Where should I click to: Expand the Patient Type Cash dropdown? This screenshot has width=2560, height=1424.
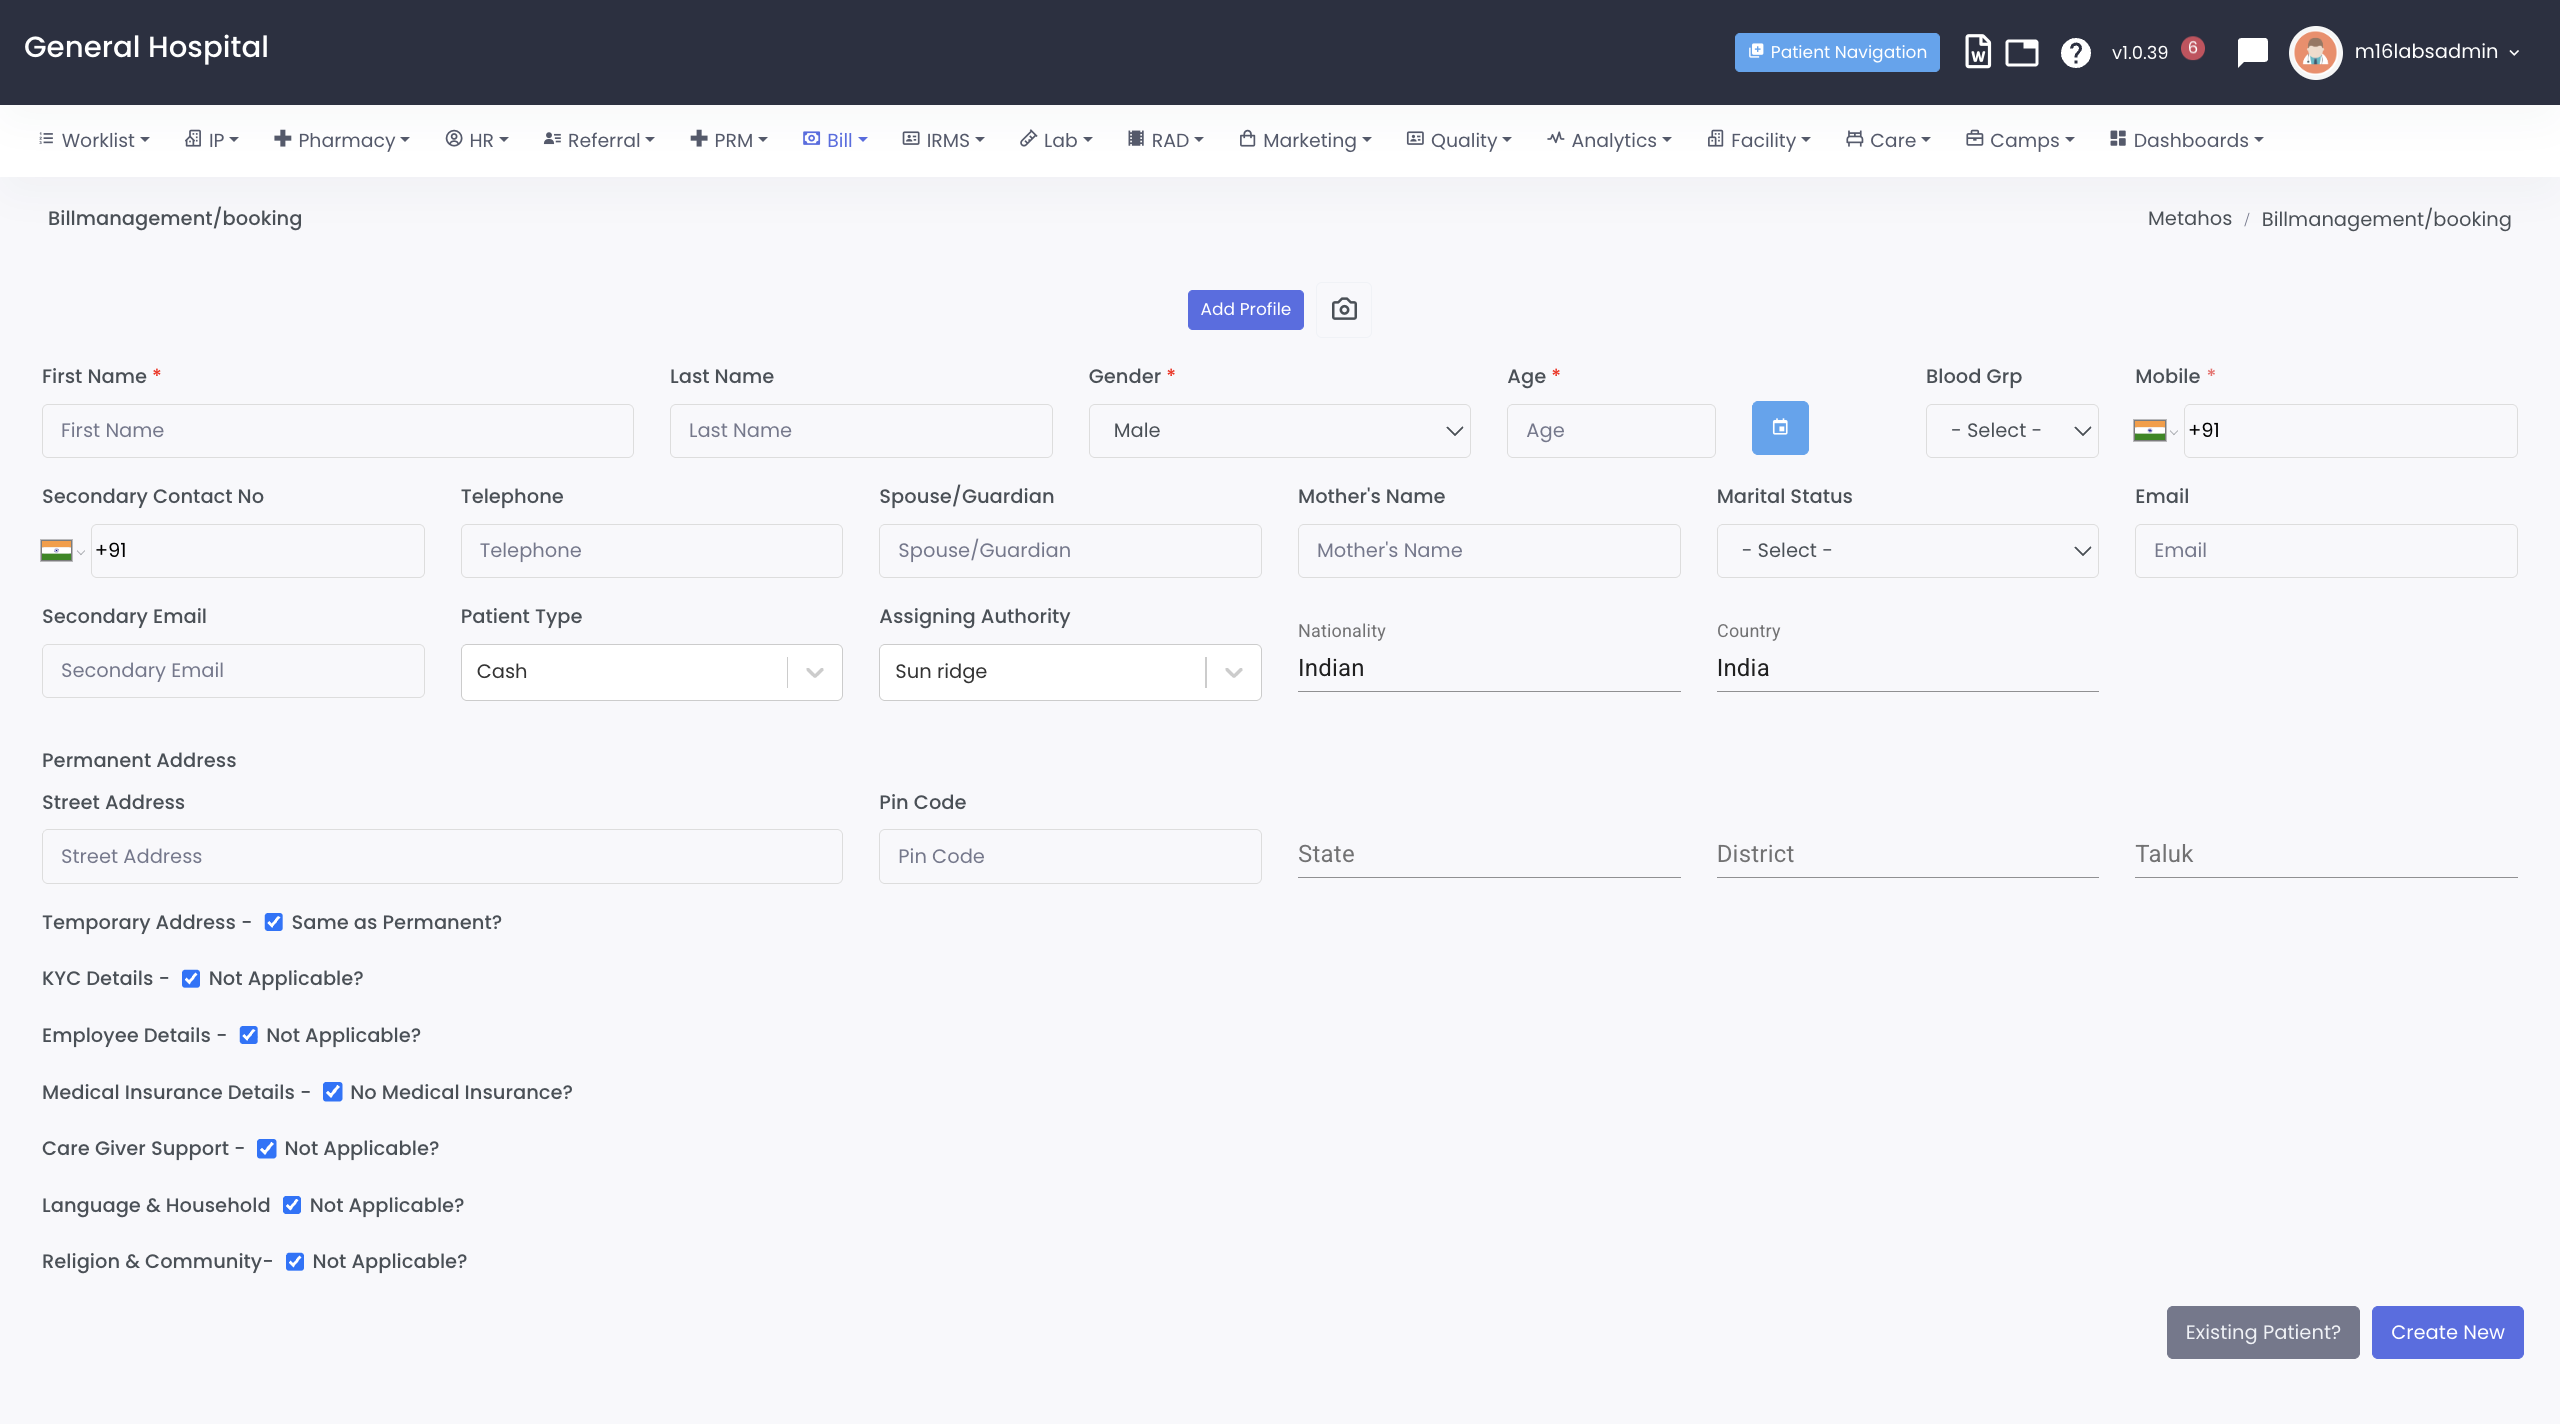pos(651,672)
